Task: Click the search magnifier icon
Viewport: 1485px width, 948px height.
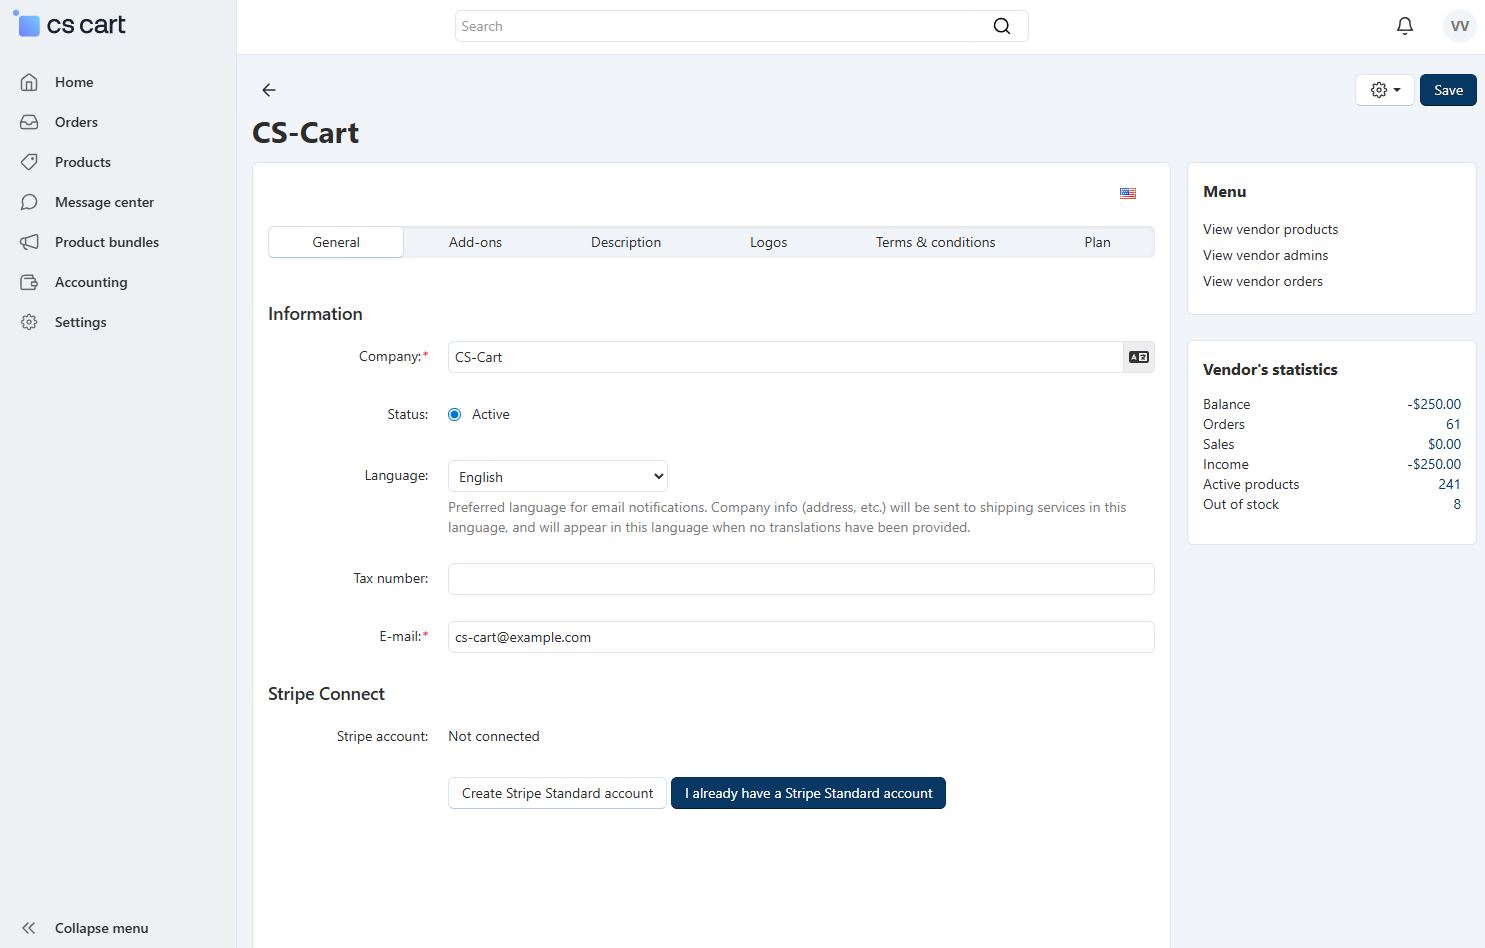Action: pos(1002,26)
